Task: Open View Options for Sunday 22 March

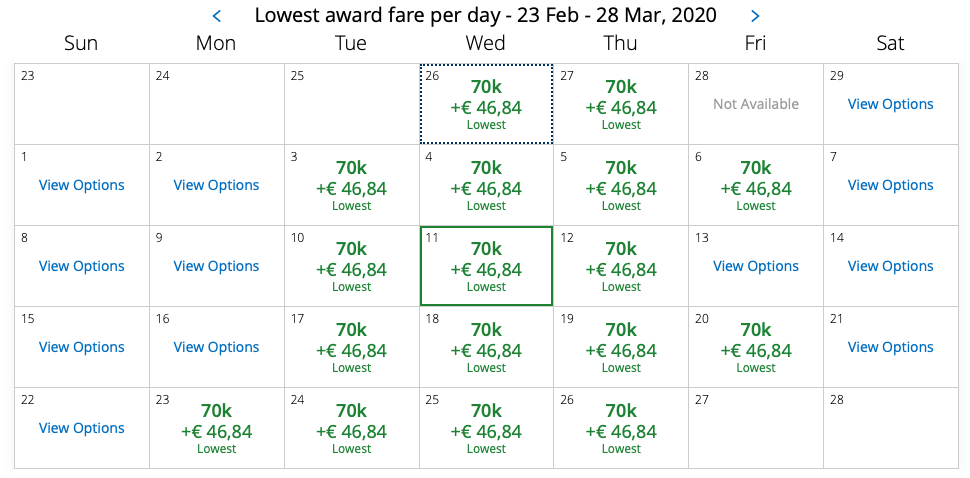Action: pyautogui.click(x=82, y=428)
